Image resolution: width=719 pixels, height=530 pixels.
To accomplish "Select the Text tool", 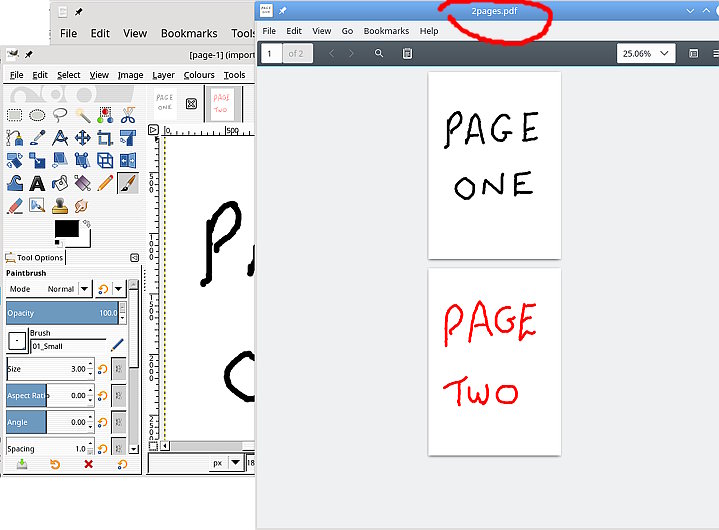I will click(x=37, y=183).
